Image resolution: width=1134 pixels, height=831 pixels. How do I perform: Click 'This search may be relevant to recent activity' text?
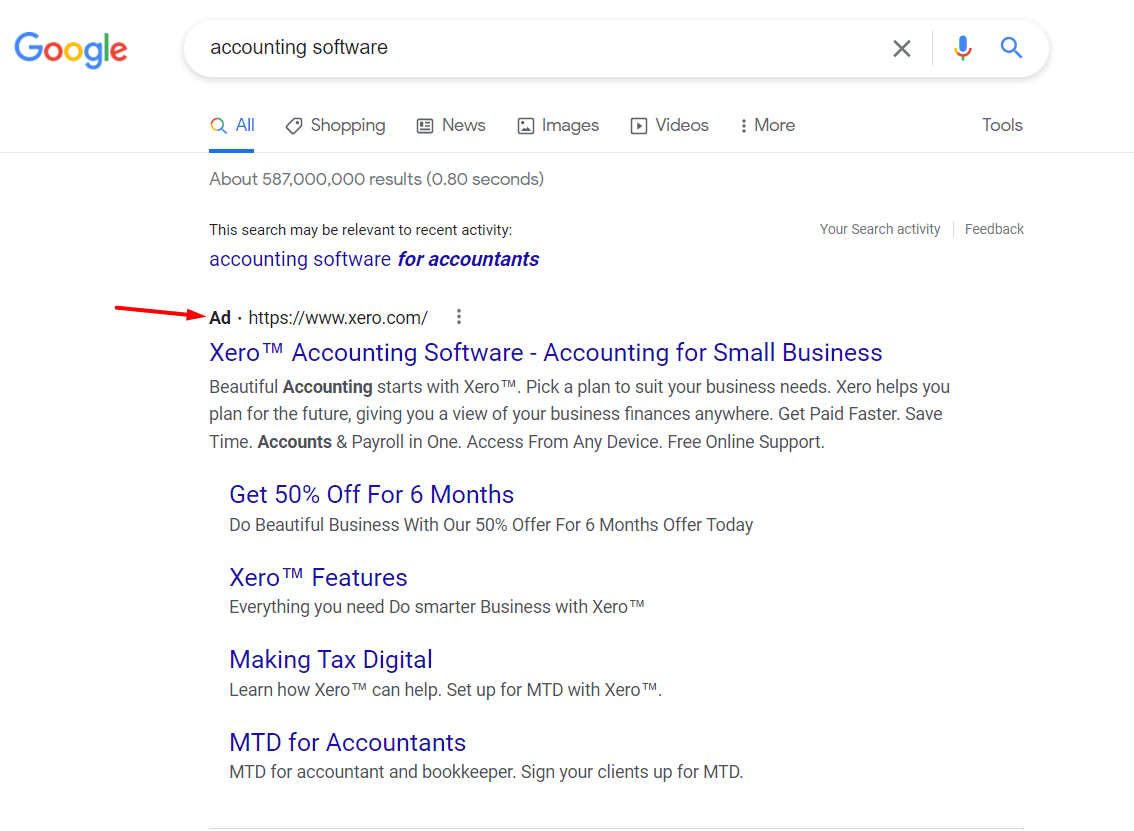point(360,230)
